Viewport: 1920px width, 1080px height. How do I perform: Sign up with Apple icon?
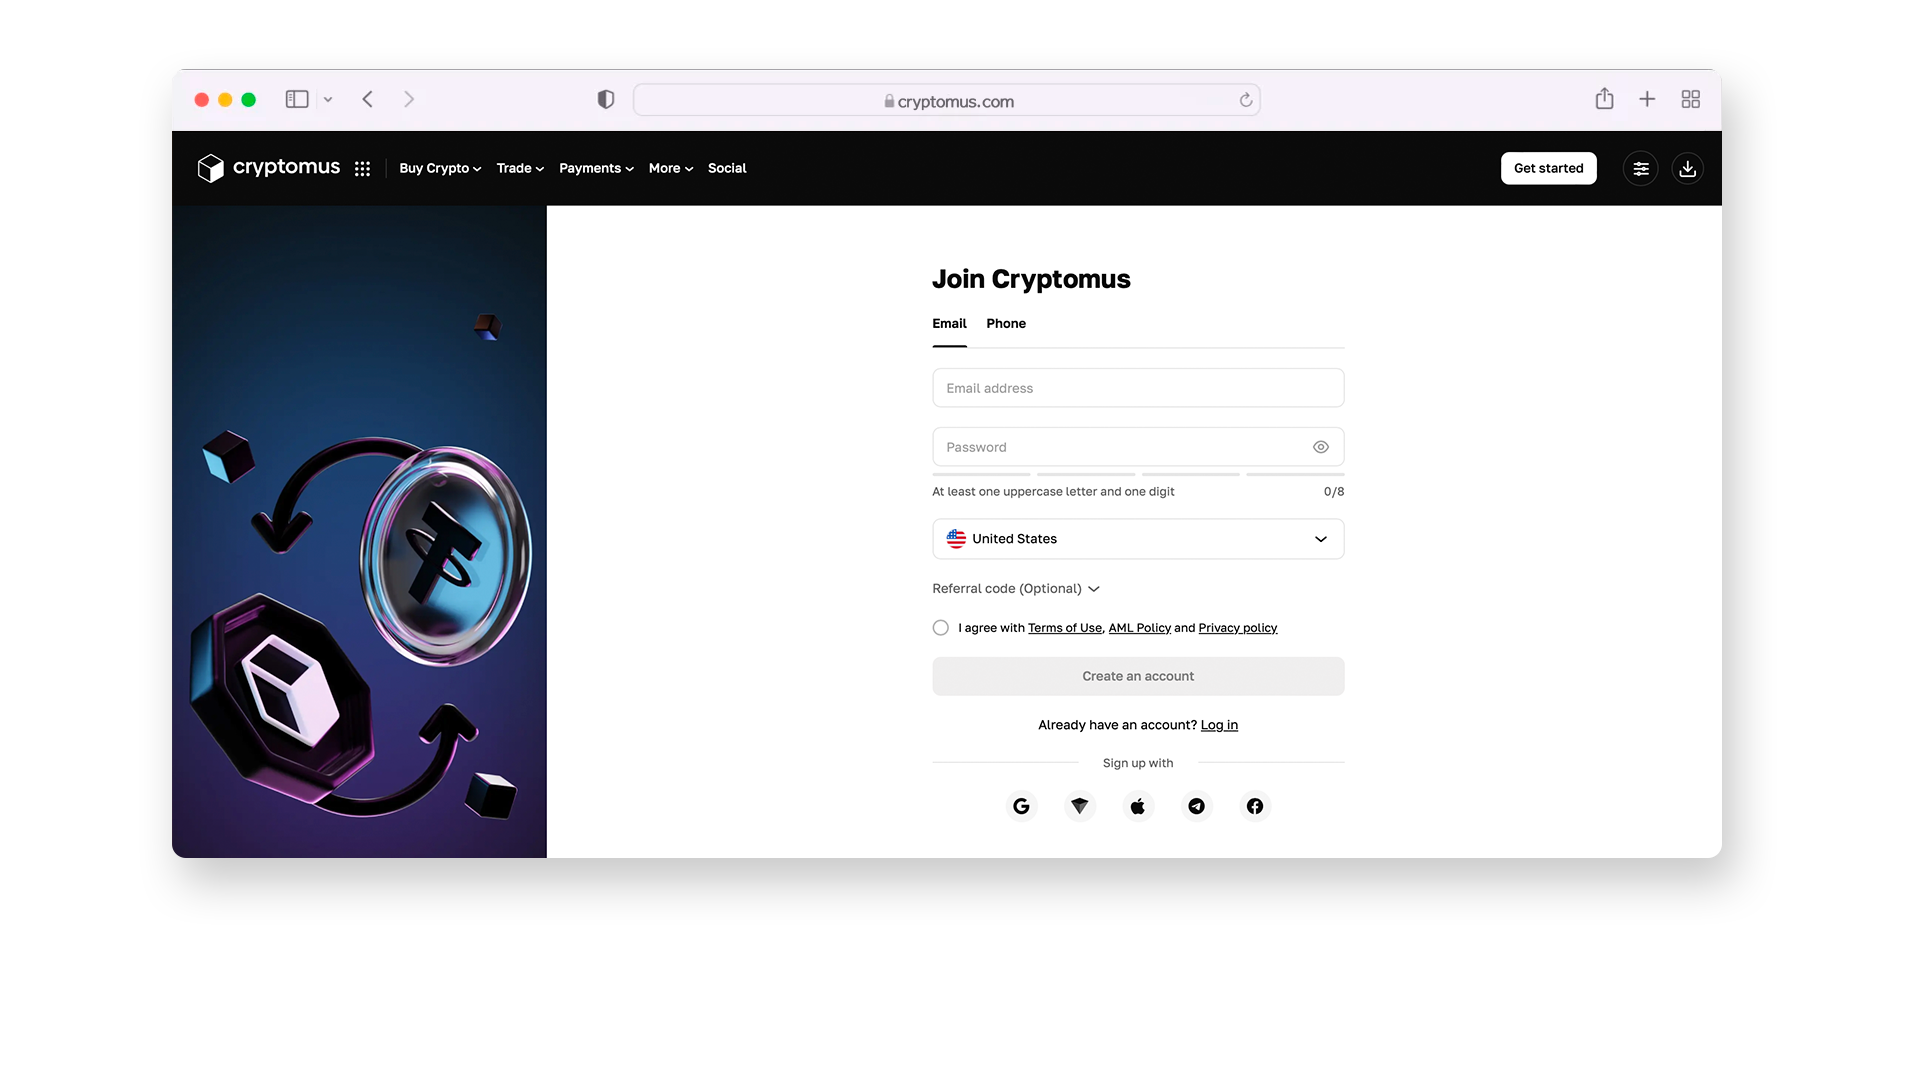pos(1138,806)
